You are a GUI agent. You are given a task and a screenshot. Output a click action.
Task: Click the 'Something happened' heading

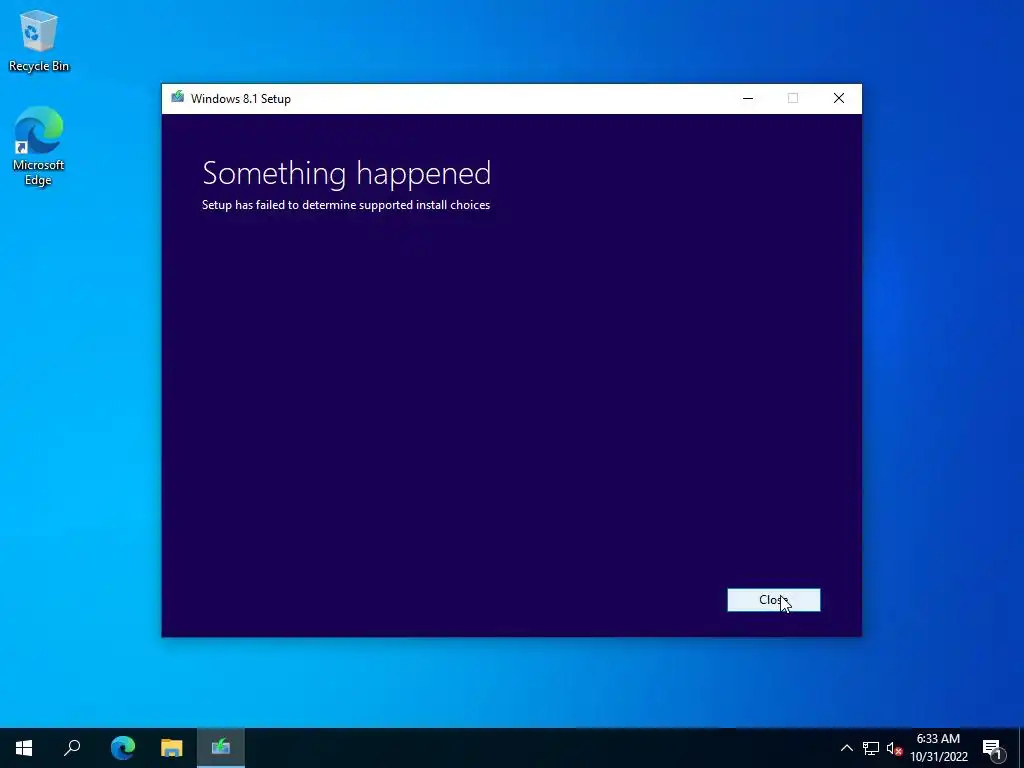[346, 174]
